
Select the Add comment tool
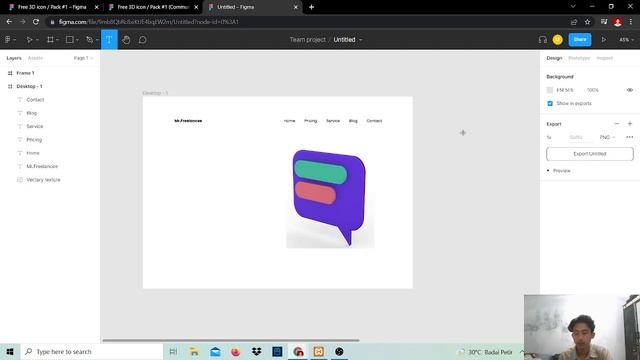tap(142, 40)
